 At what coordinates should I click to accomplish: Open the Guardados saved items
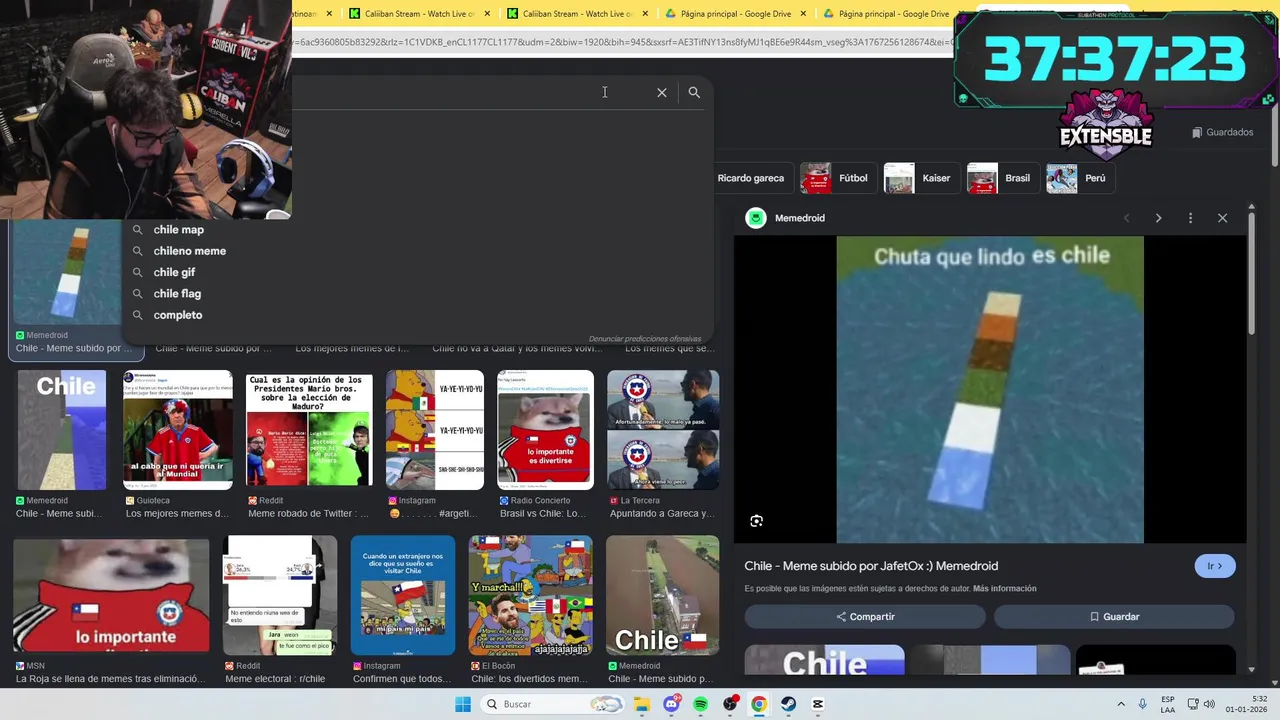pos(1222,132)
